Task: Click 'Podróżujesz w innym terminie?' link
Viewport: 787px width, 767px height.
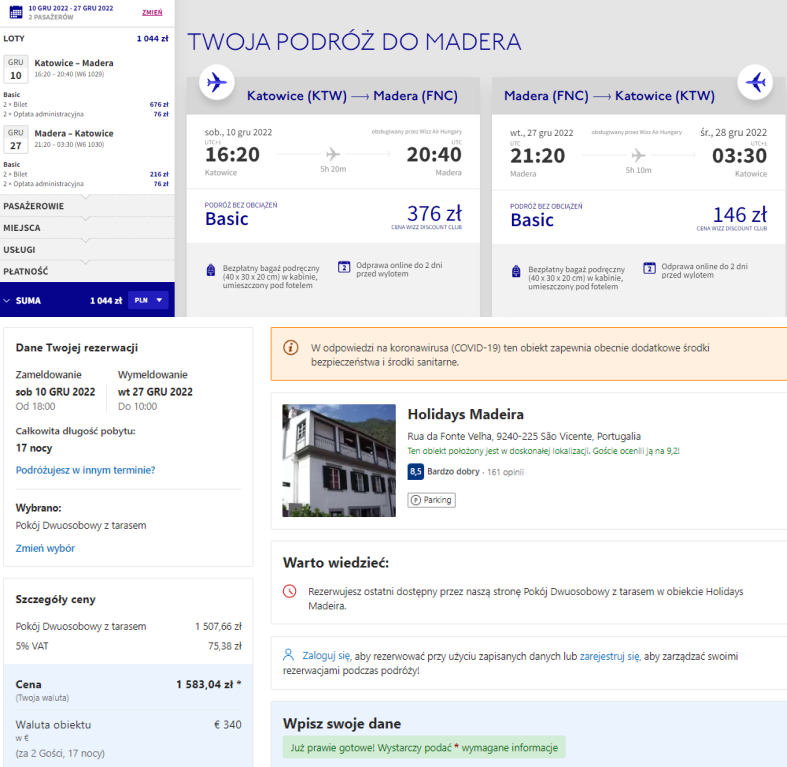Action: pyautogui.click(x=85, y=470)
